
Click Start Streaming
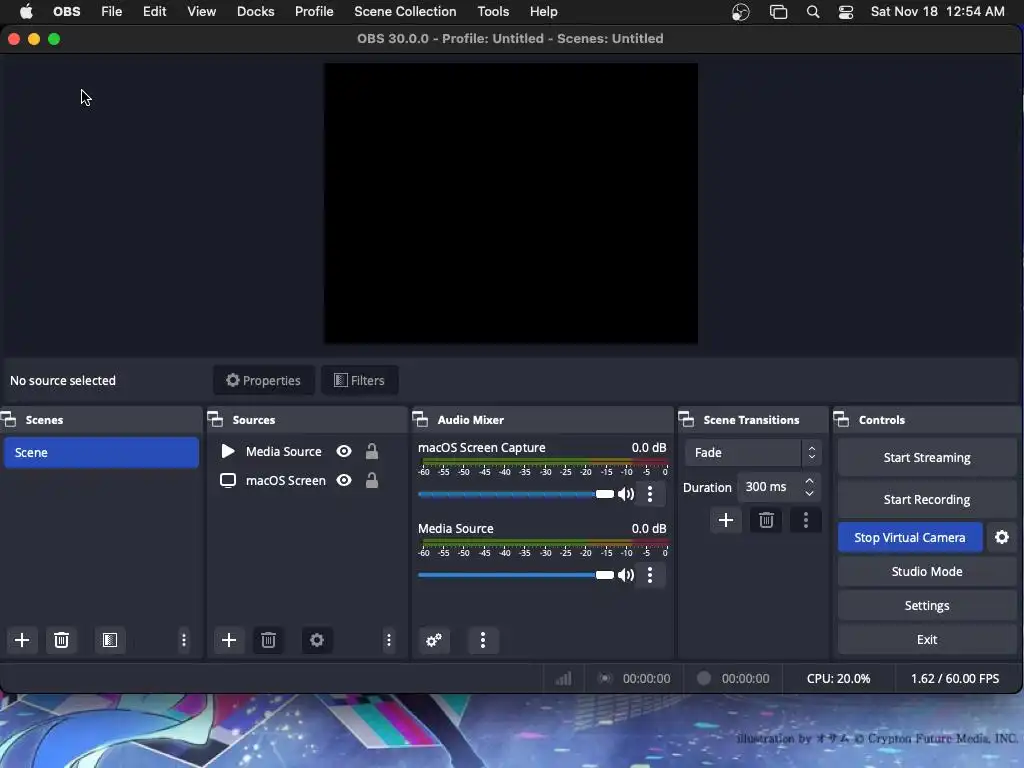pyautogui.click(x=927, y=458)
